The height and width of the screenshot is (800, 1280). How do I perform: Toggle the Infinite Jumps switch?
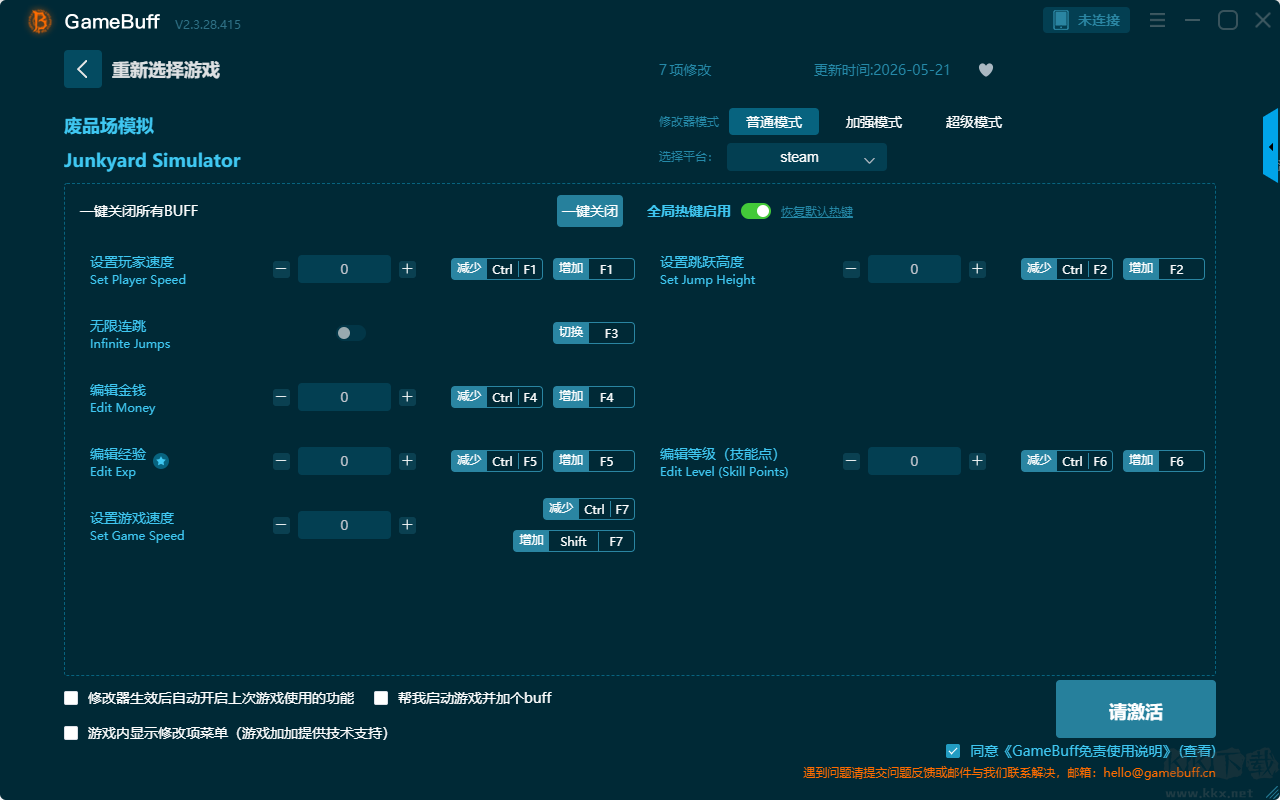point(351,333)
